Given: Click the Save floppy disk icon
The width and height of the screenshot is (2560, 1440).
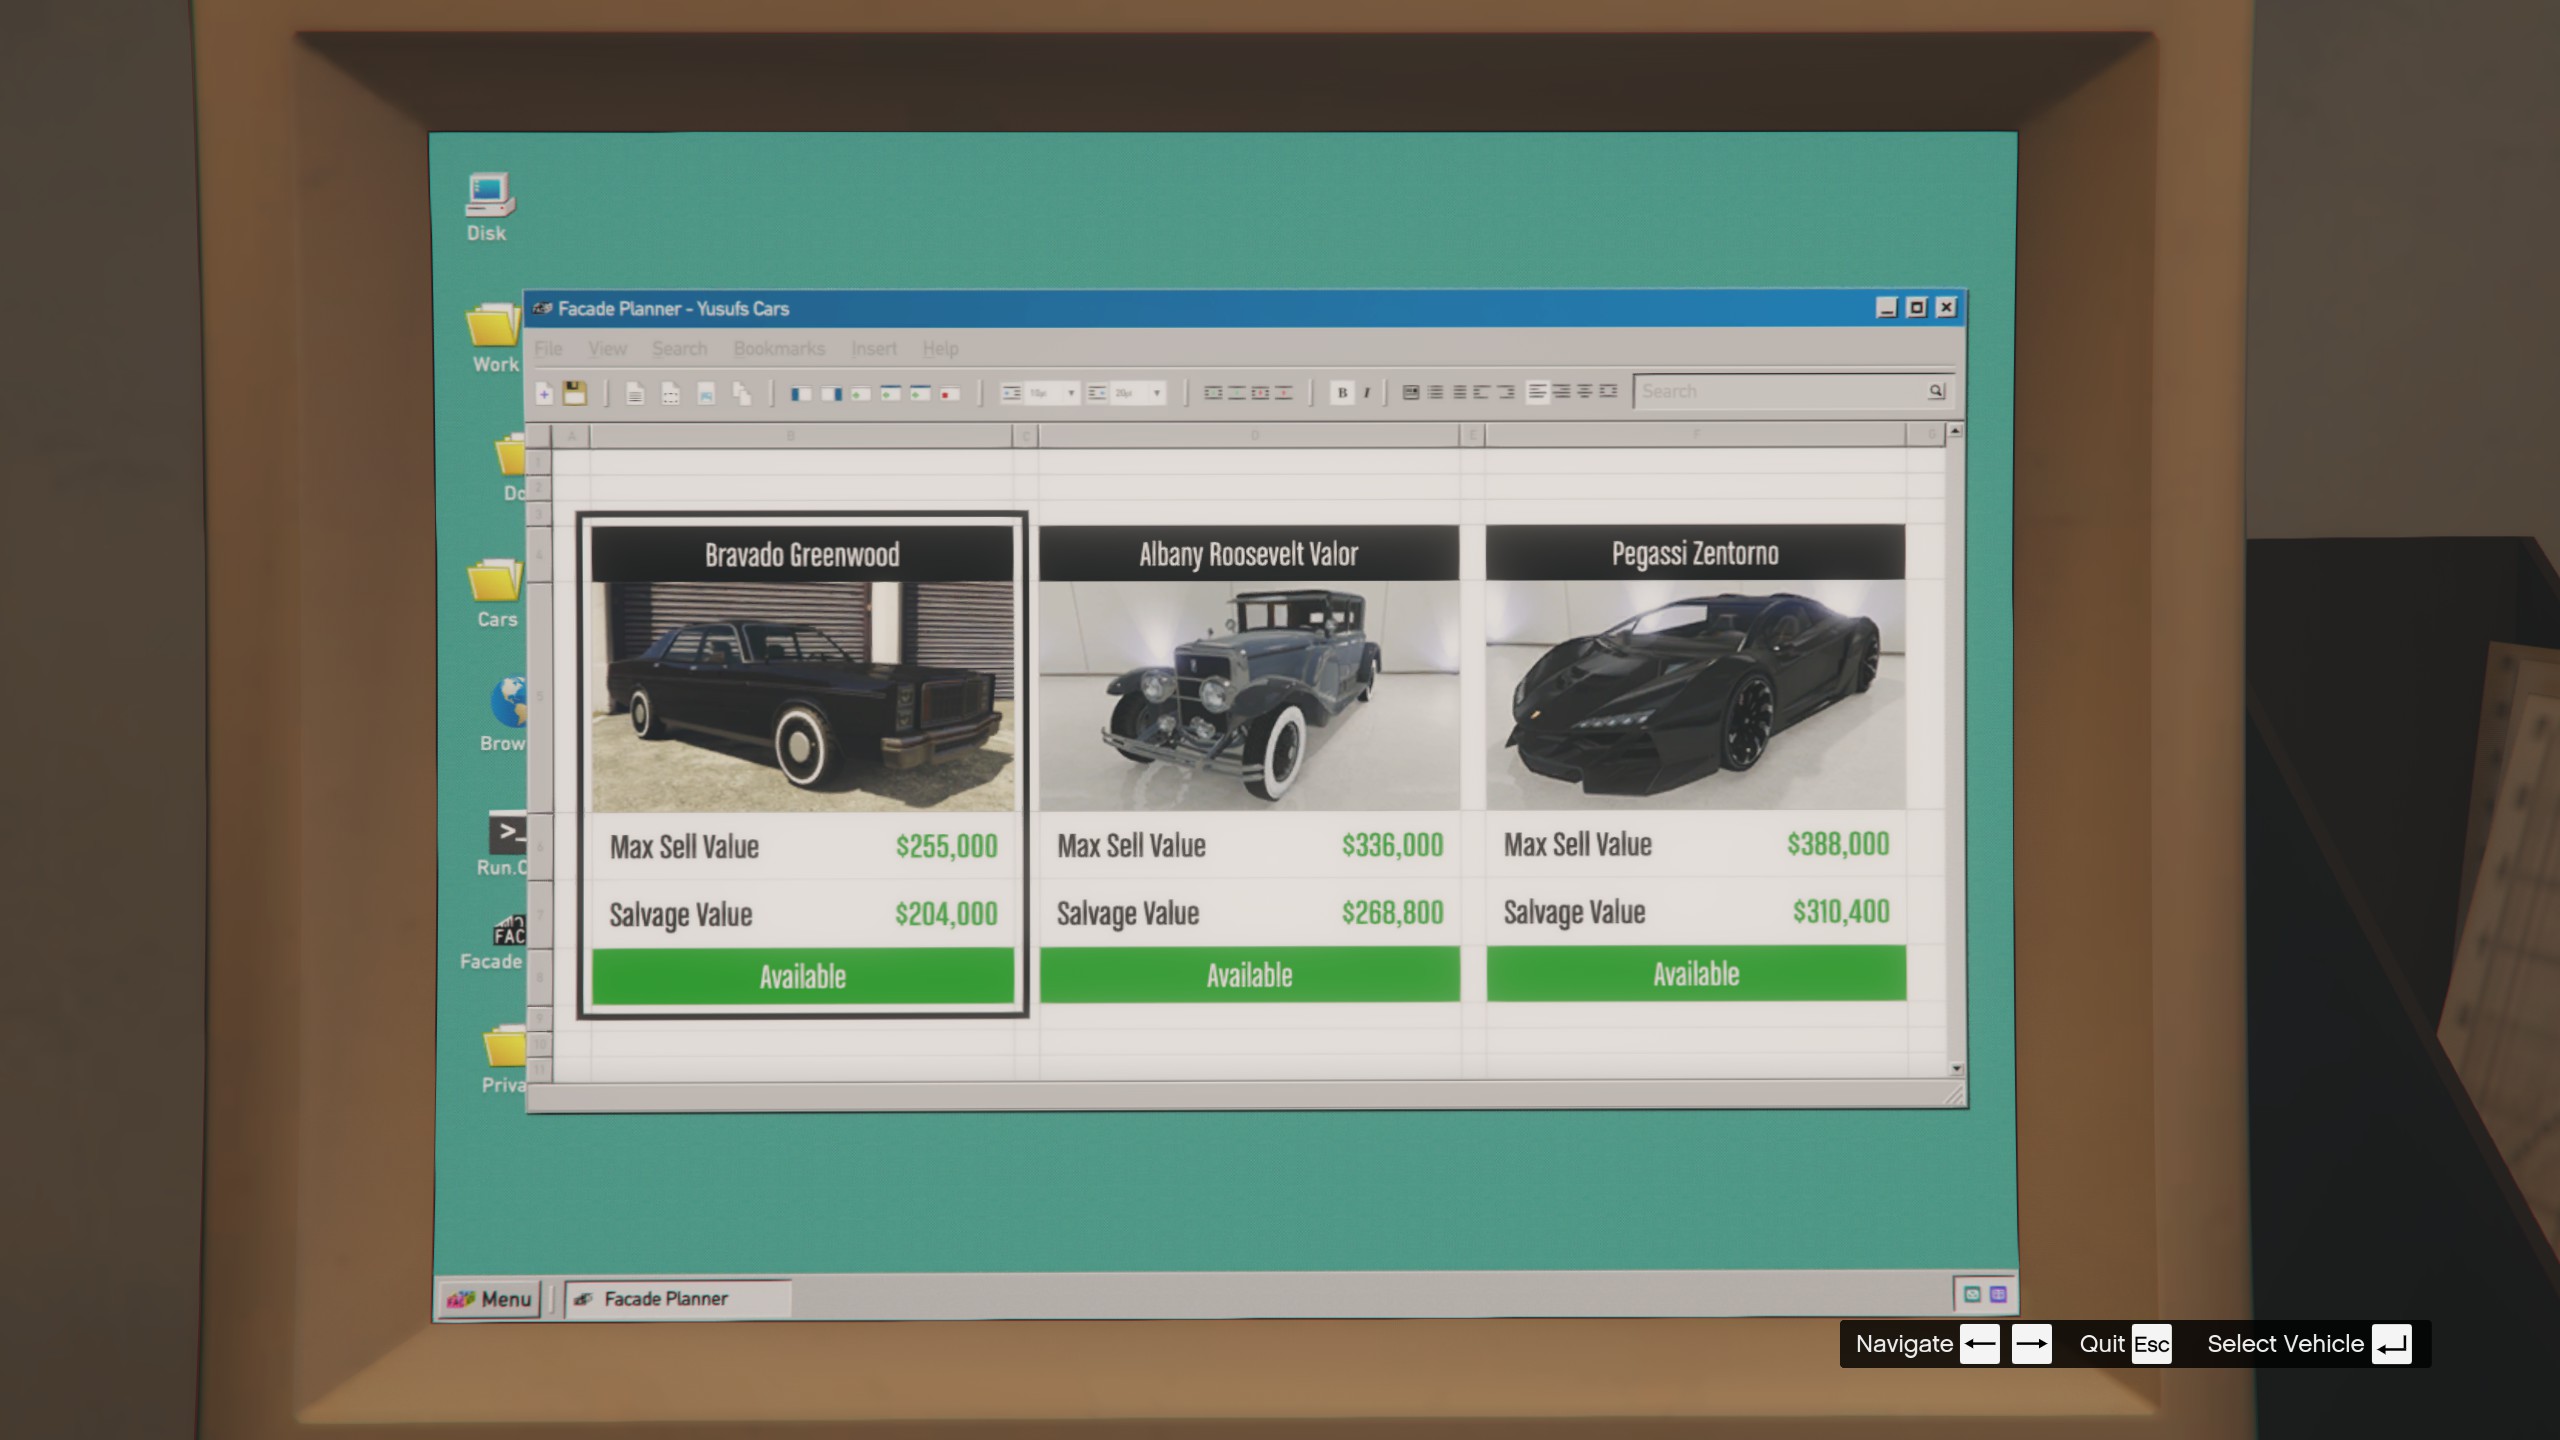Looking at the screenshot, I should tap(574, 393).
